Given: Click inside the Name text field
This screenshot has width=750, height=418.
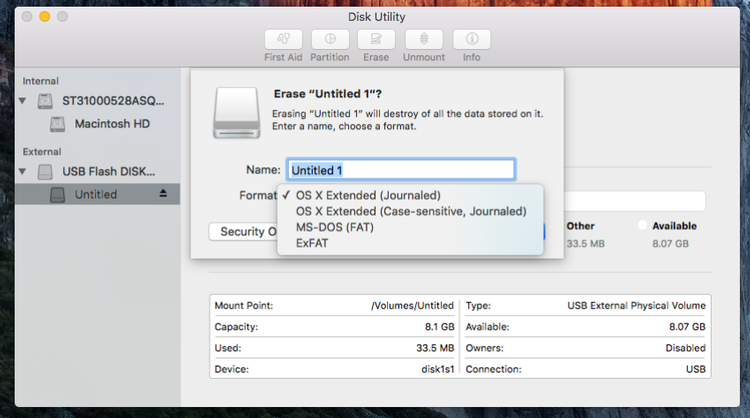Looking at the screenshot, I should [401, 170].
